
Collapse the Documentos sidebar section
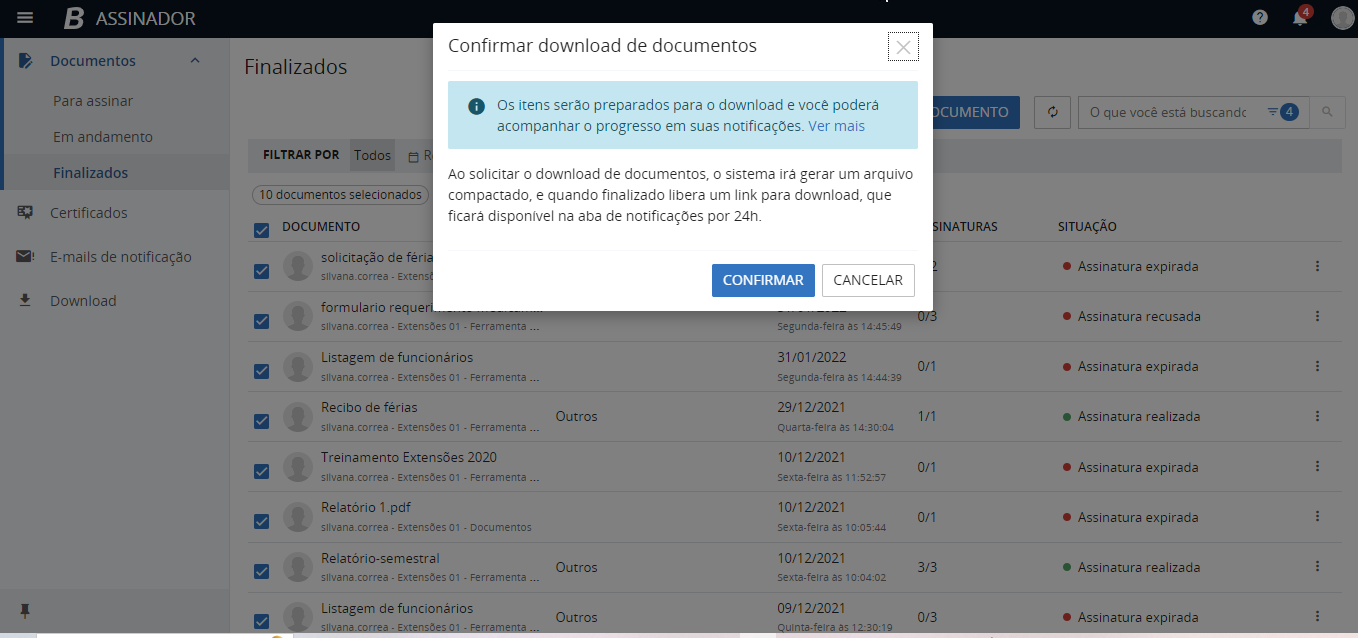[x=195, y=61]
